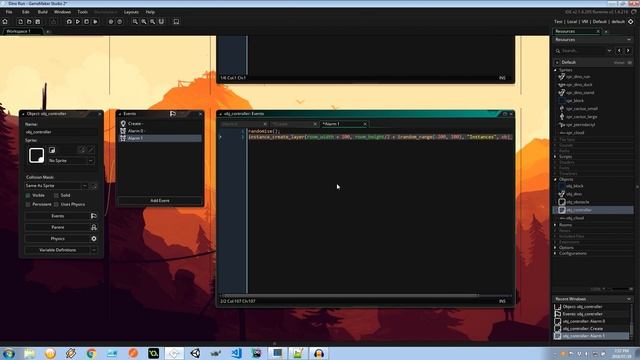Open project folder toolbar icon

pos(29,22)
